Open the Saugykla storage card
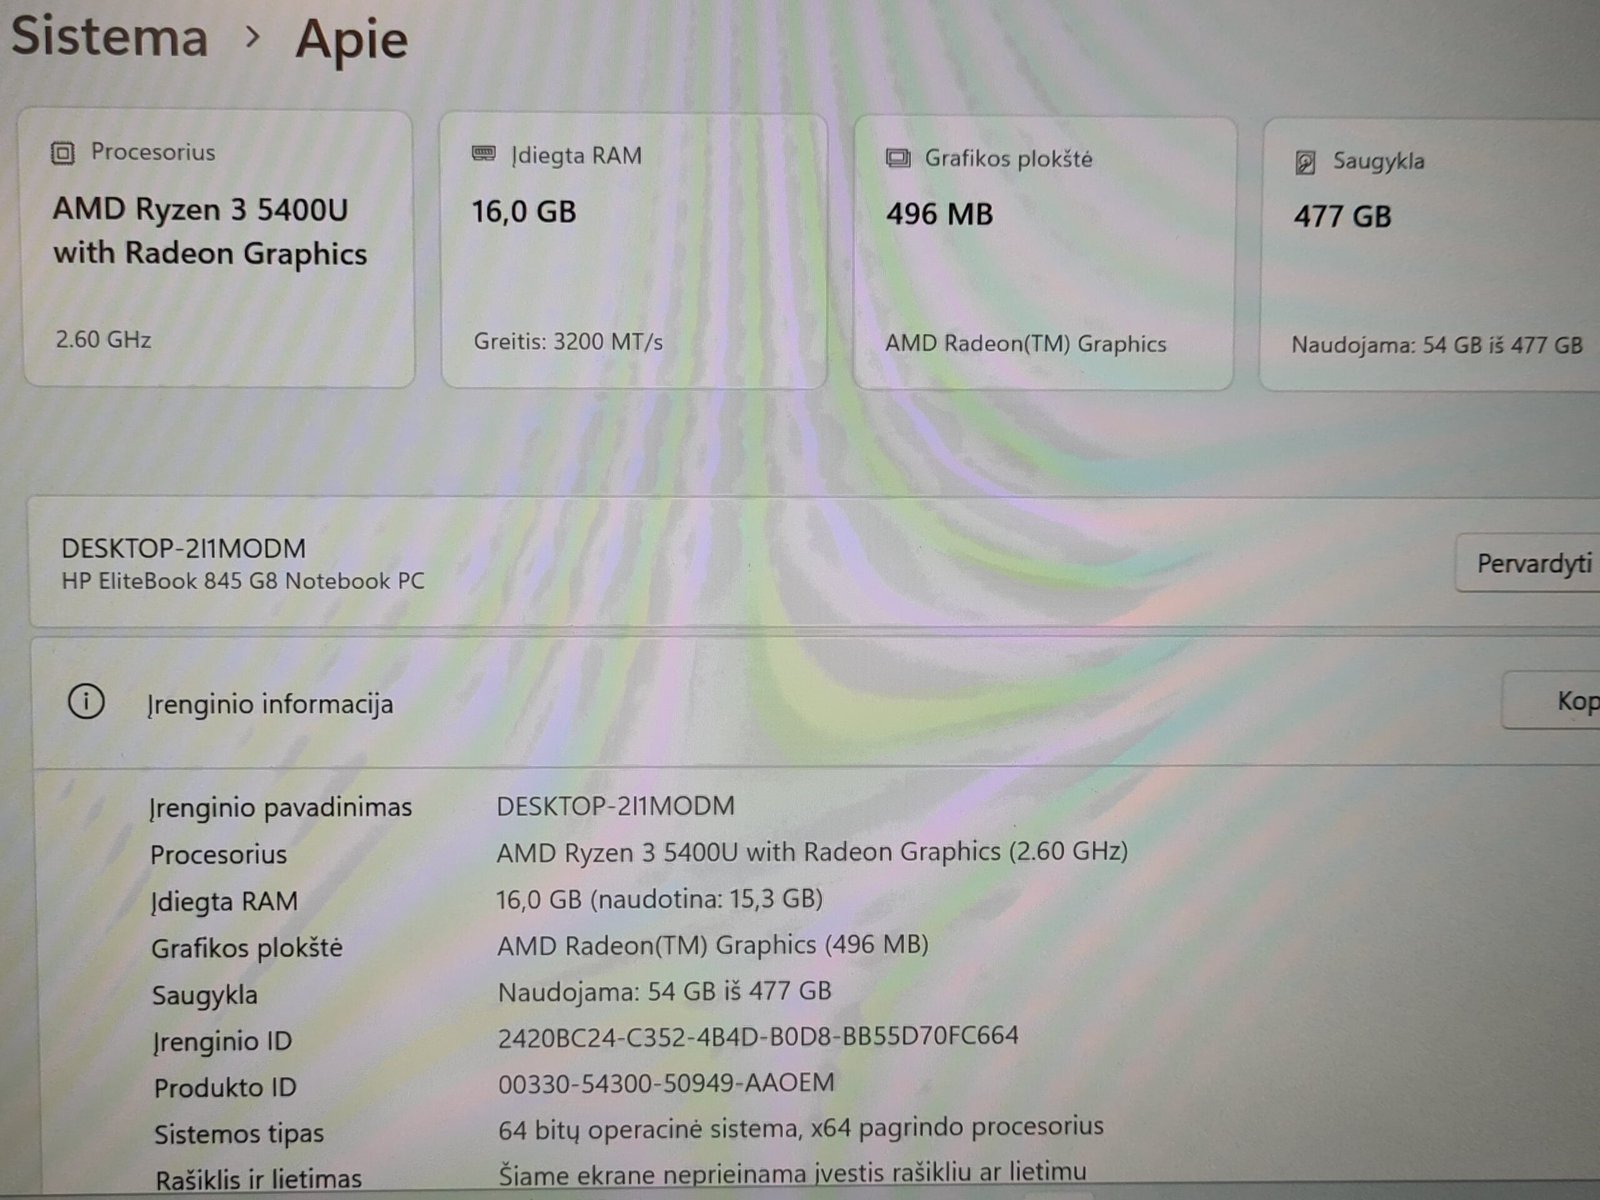 (1430, 255)
